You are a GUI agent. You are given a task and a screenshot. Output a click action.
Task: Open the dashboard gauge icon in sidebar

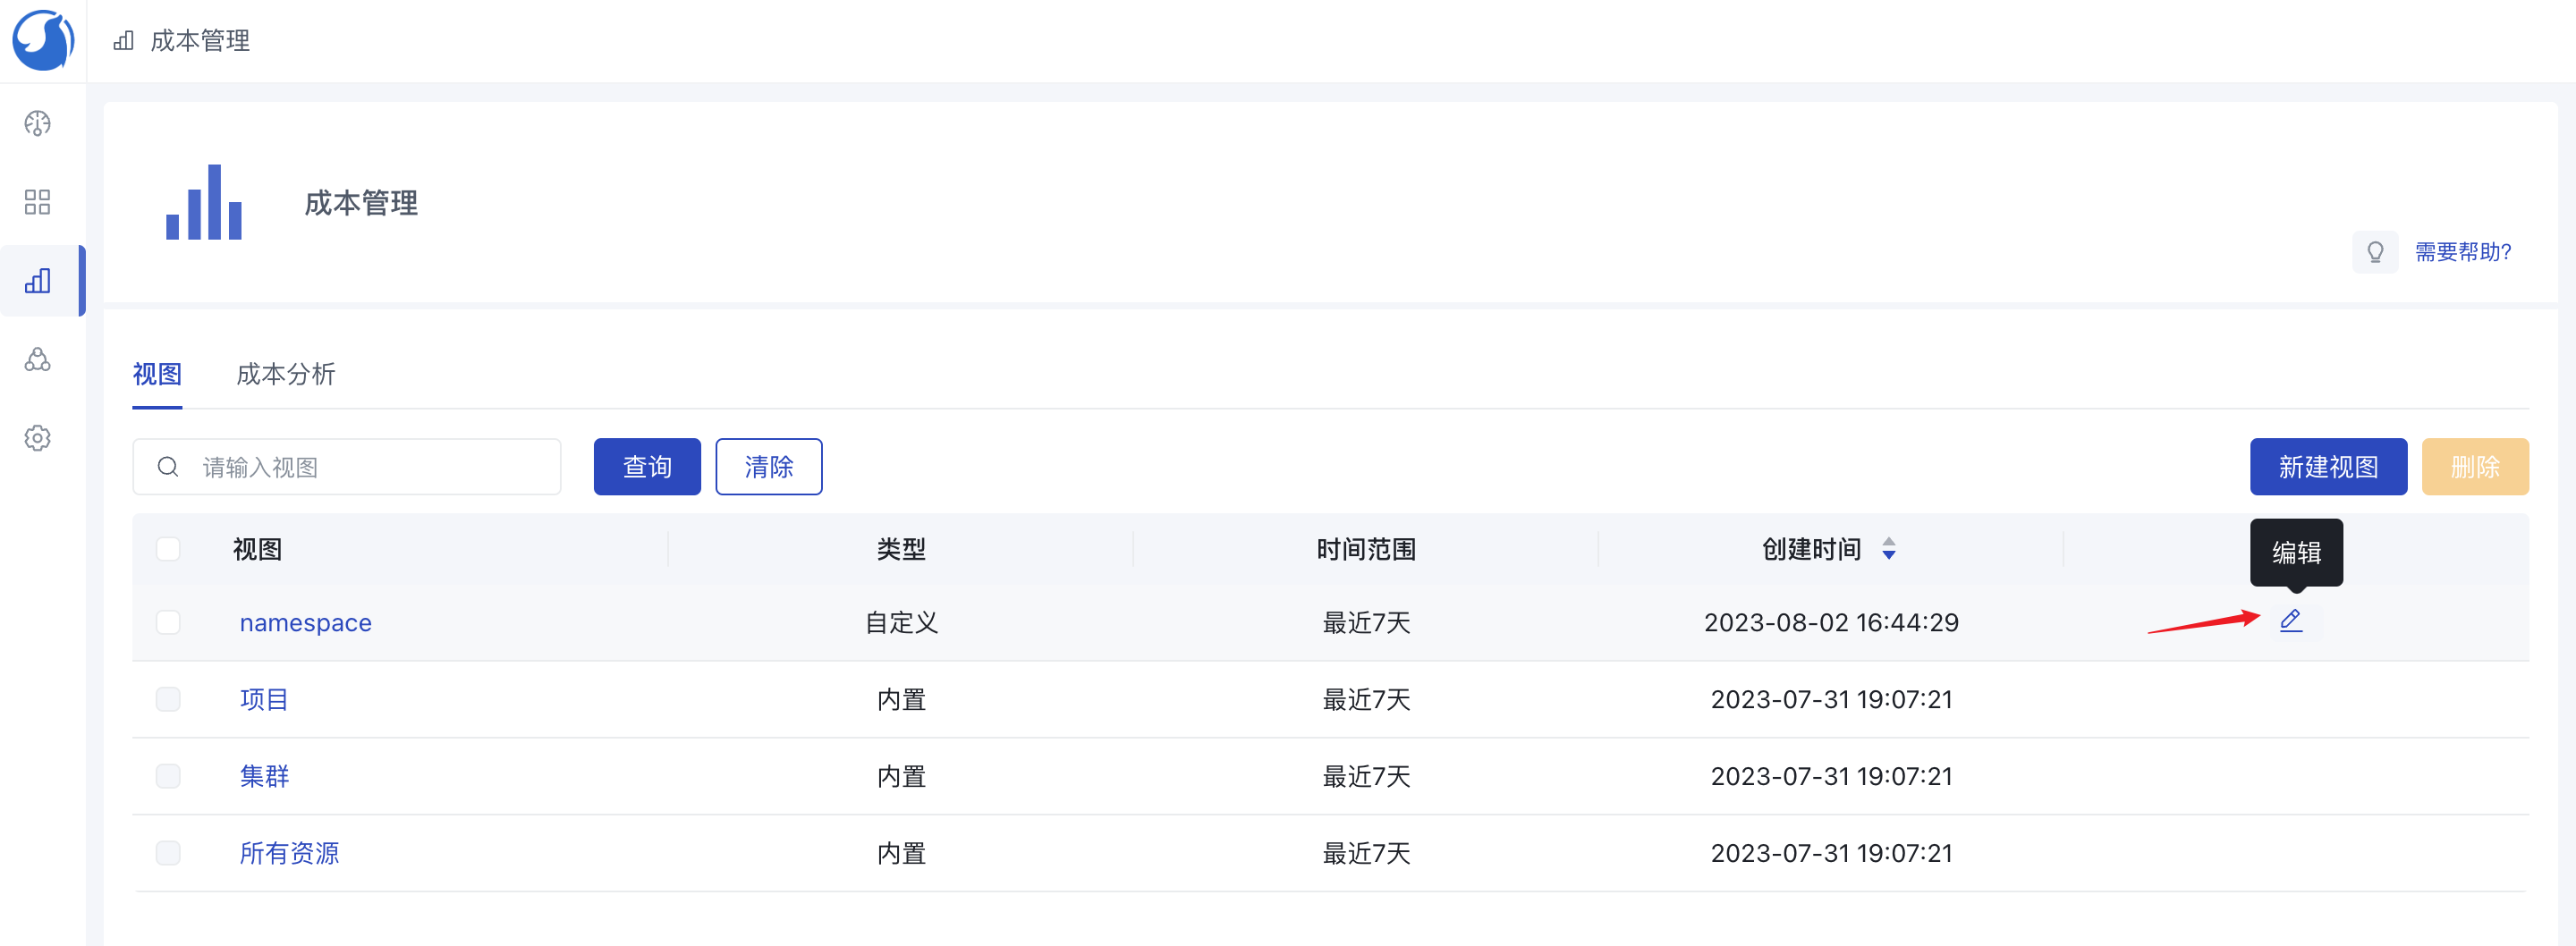tap(37, 123)
